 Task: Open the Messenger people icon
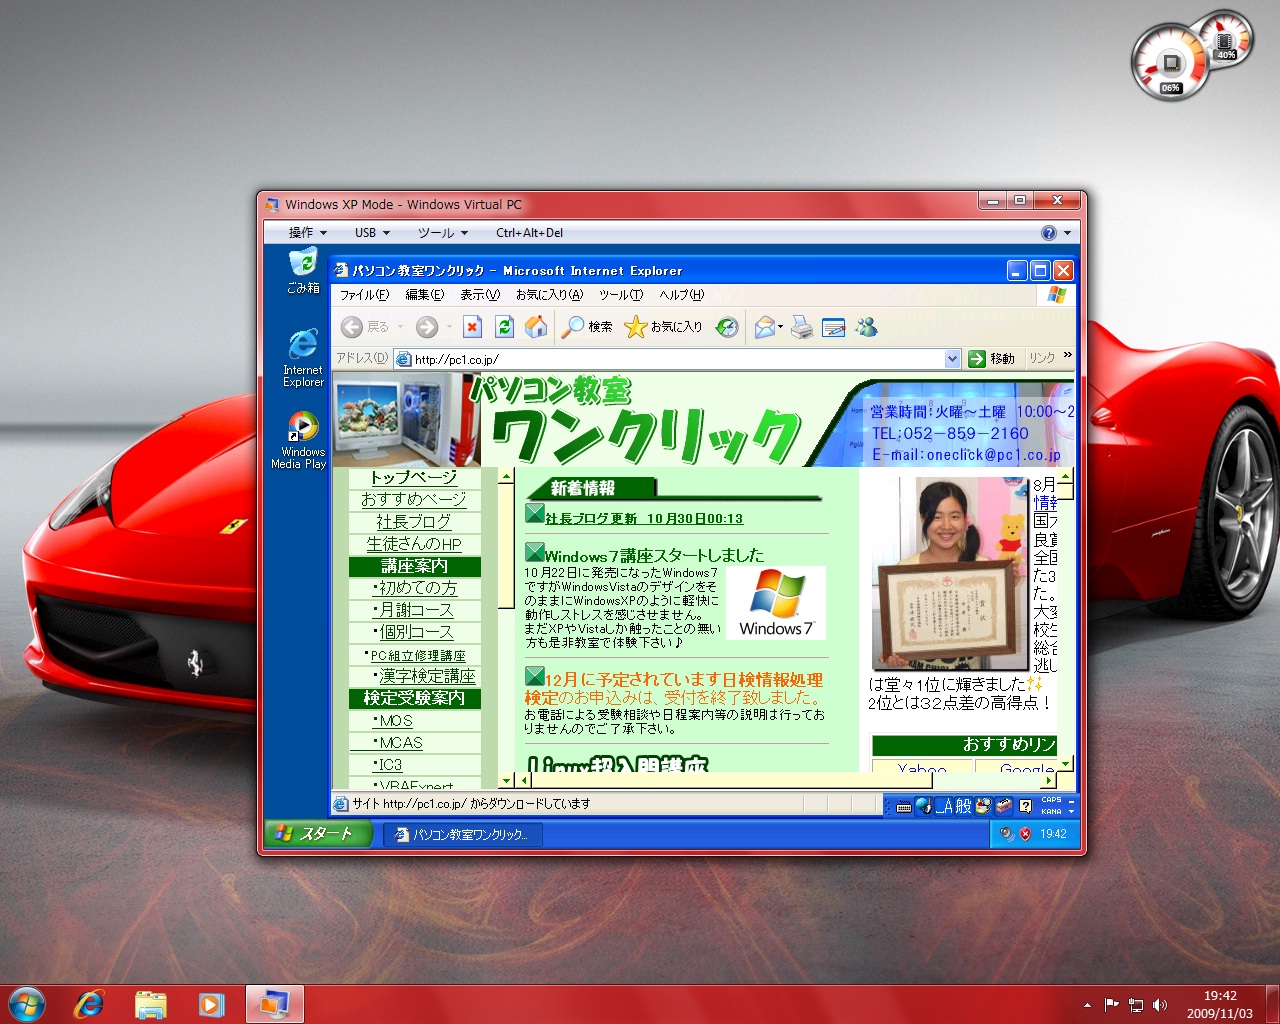(x=866, y=327)
